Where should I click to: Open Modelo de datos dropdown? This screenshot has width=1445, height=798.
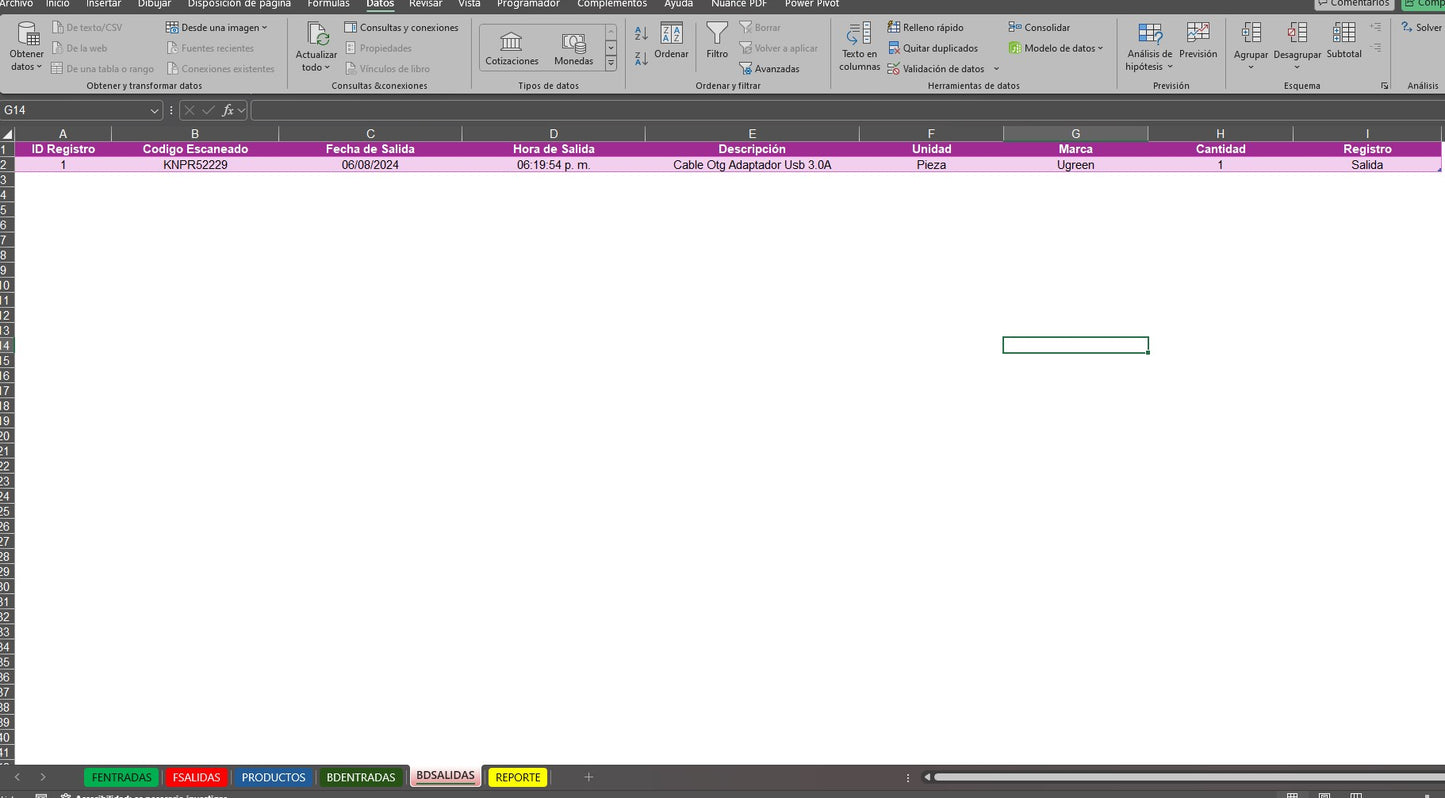coord(1056,48)
